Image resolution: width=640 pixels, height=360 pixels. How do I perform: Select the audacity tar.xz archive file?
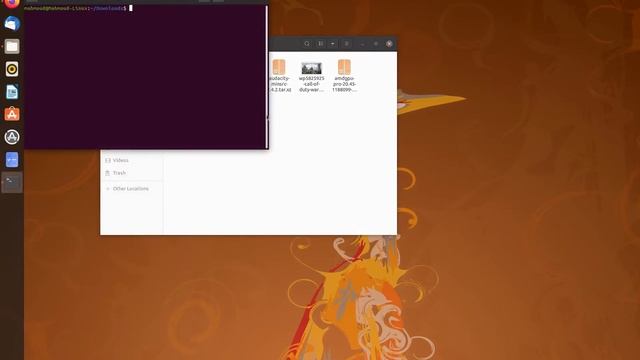280,76
